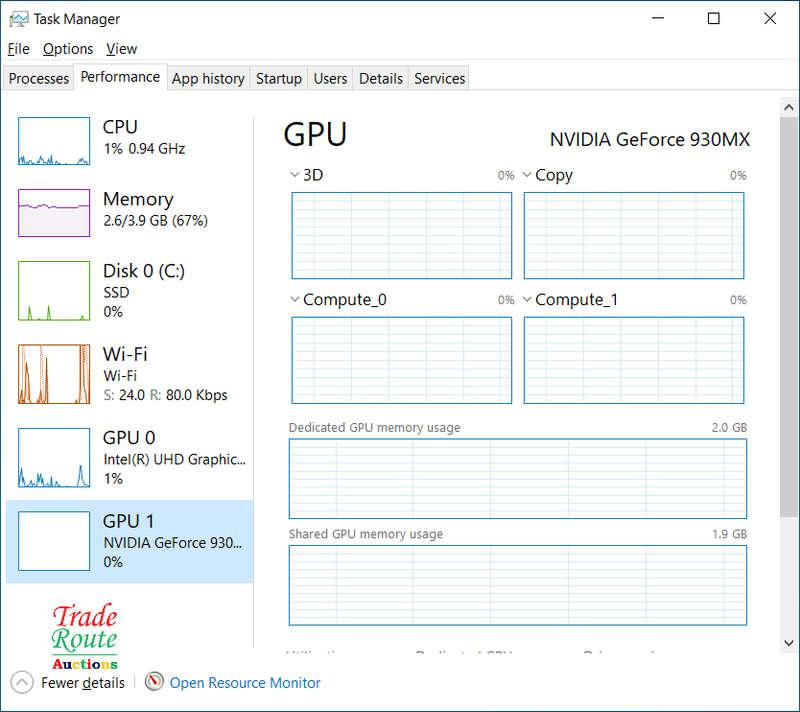Click the 'SSD' label under Disk 0
Viewport: 800px width, 712px height.
pyautogui.click(x=116, y=292)
